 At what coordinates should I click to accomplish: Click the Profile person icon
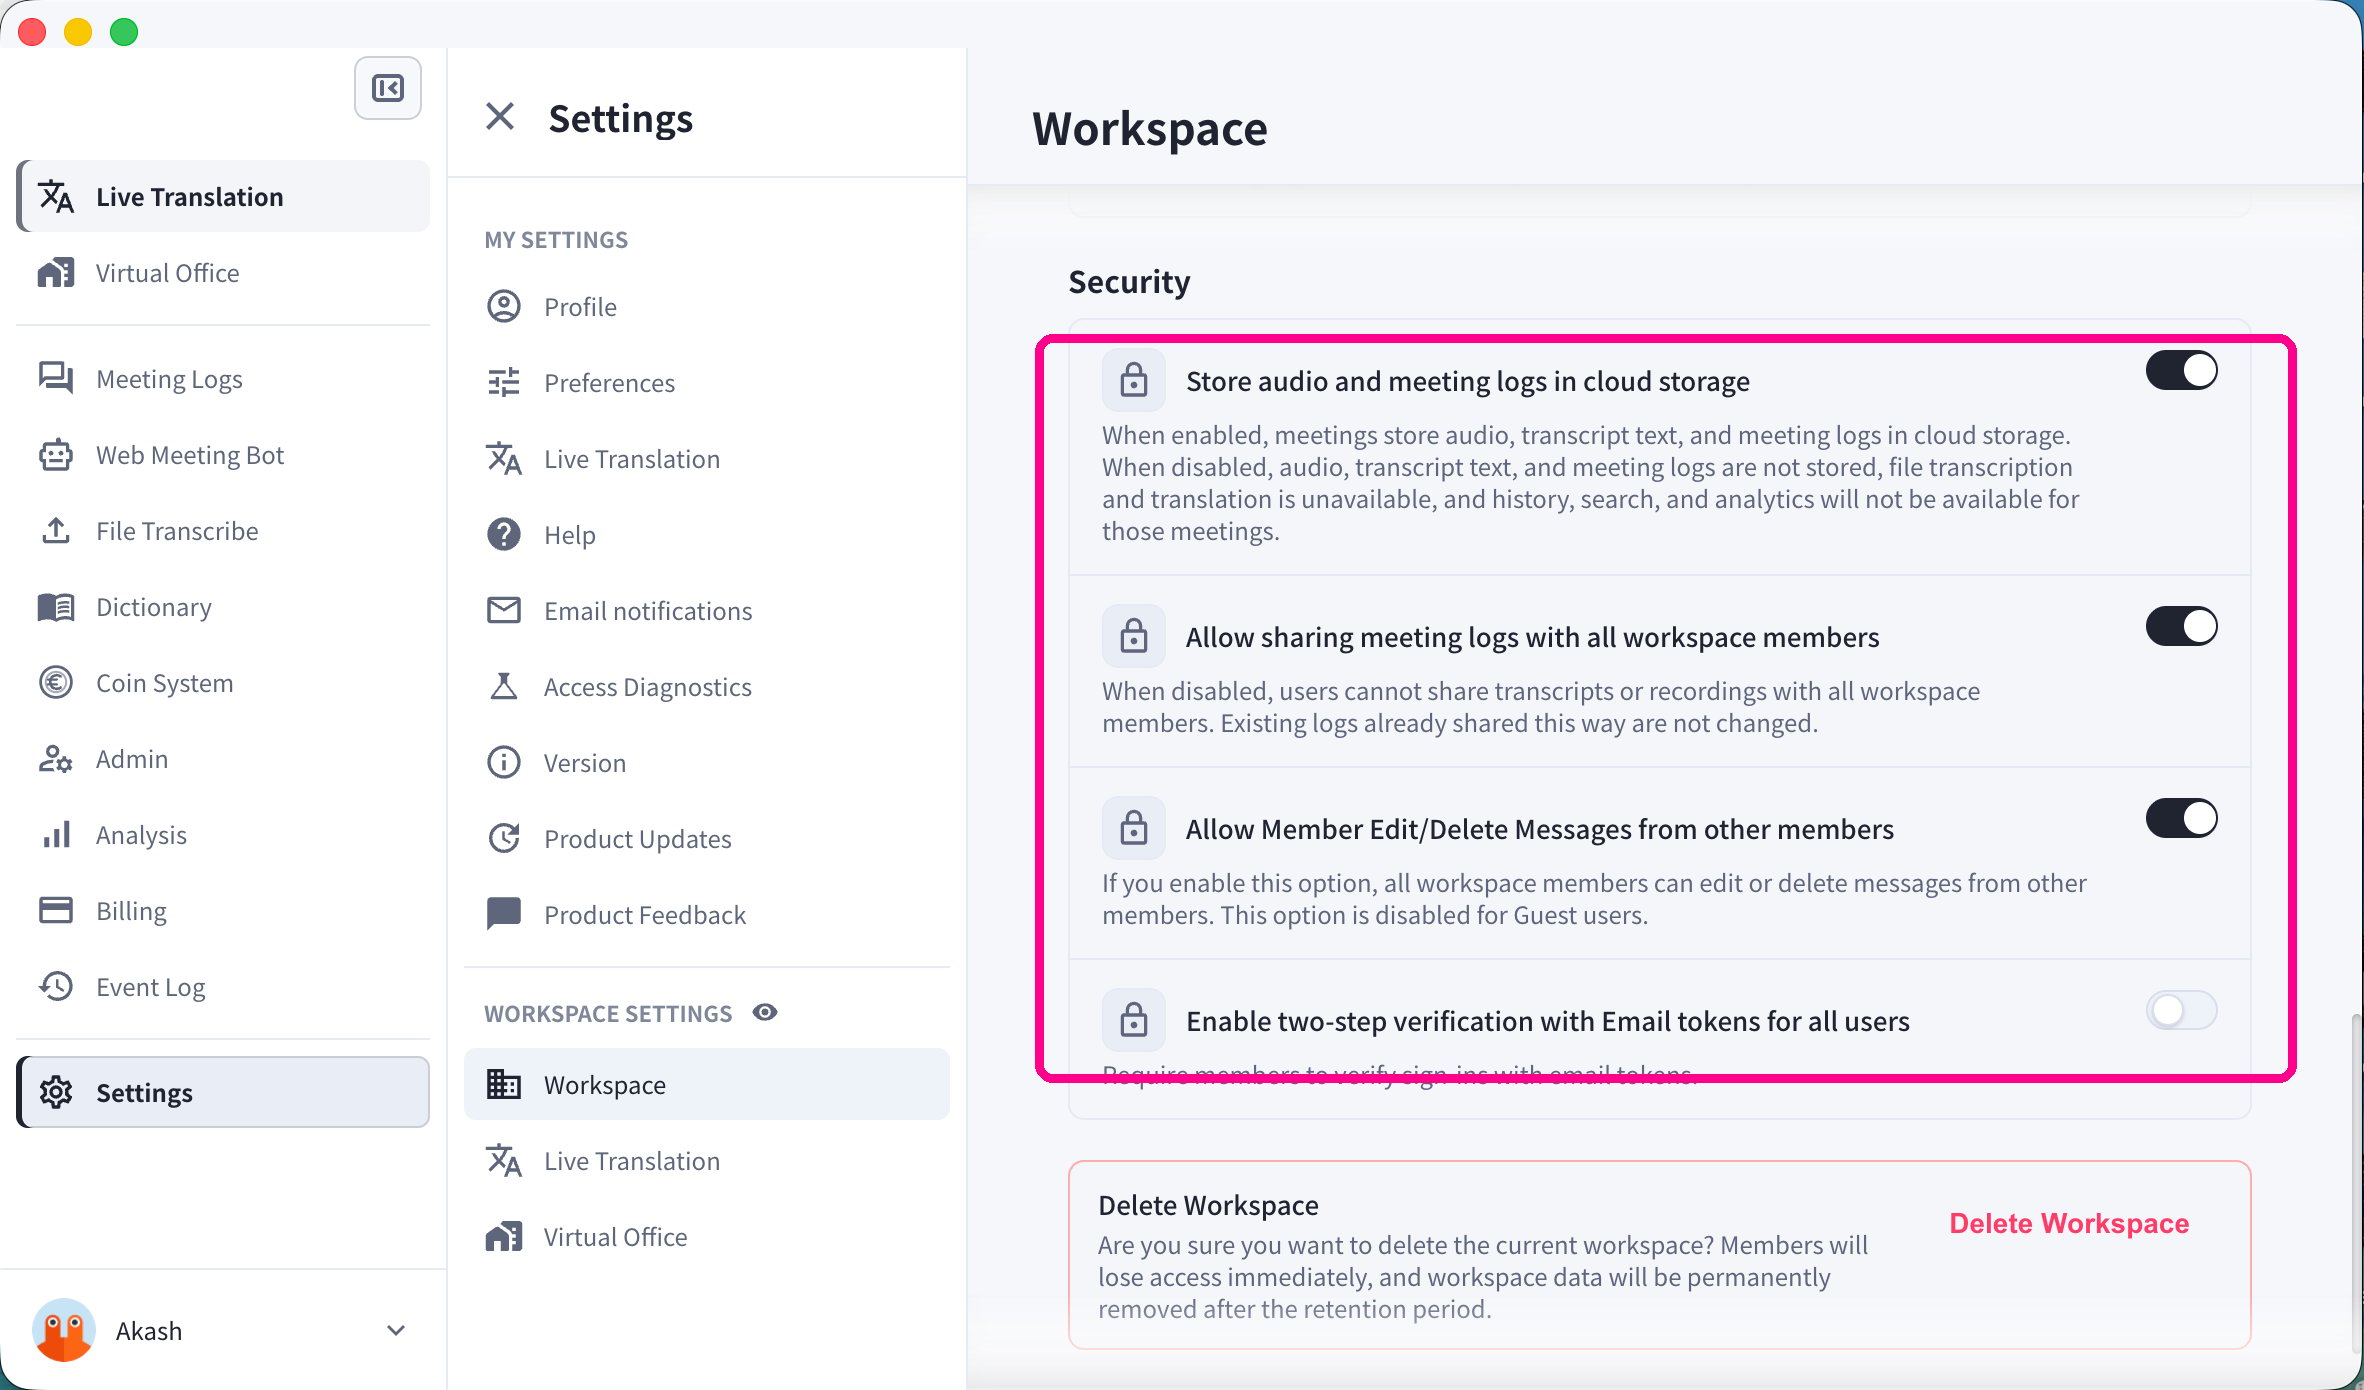point(504,307)
